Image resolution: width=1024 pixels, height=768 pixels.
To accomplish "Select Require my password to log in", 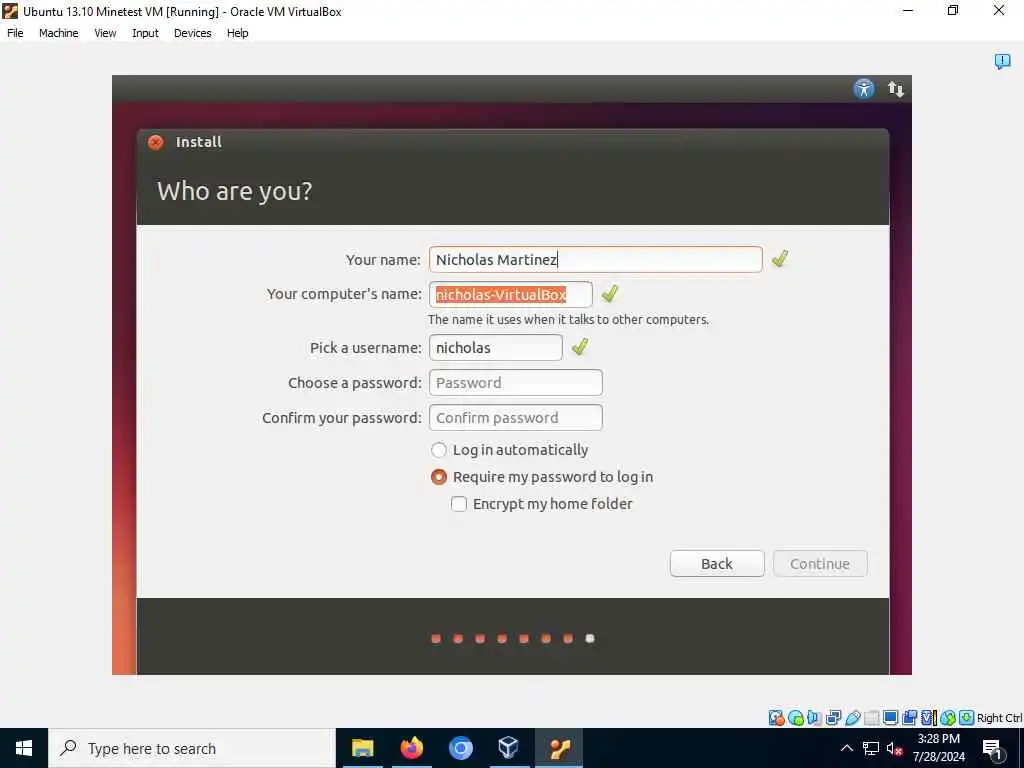I will [542, 477].
